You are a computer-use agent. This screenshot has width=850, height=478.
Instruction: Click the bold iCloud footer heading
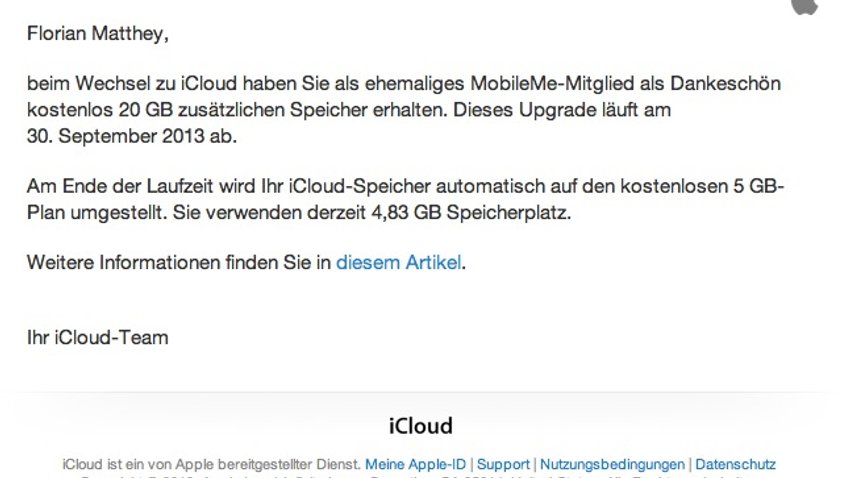coord(421,426)
